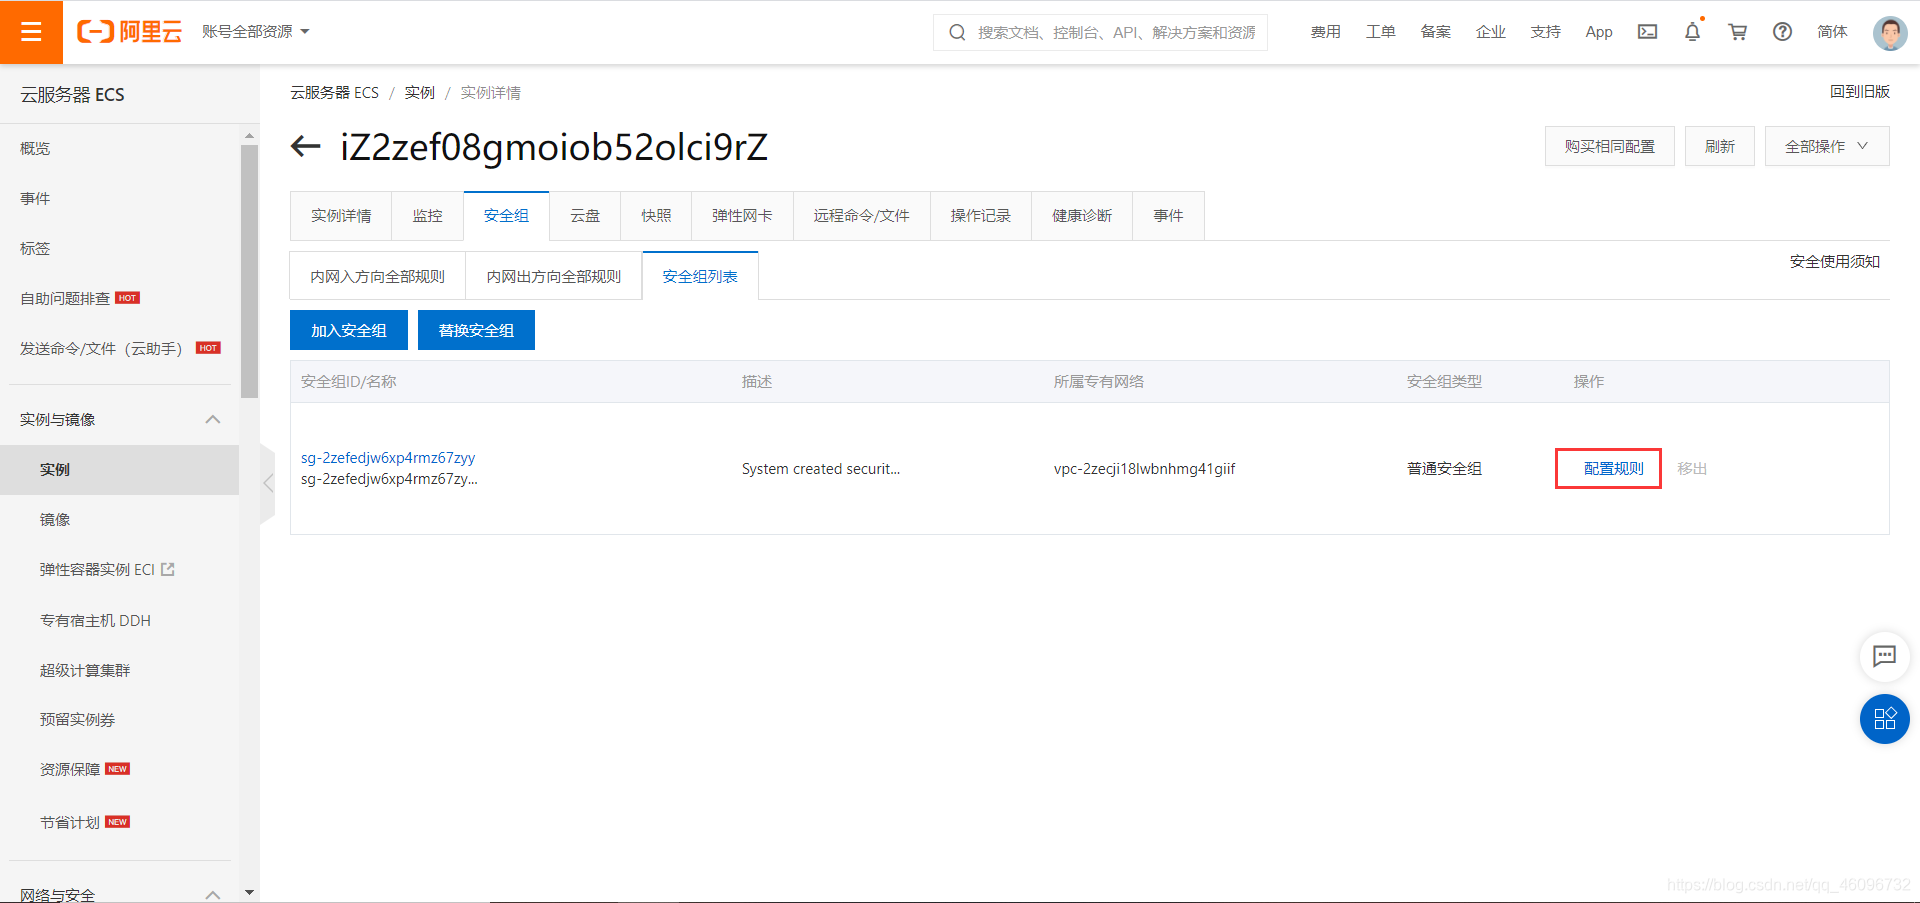Screen dimensions: 1920x903
Task: Switch to the 监控 tab
Action: point(427,216)
